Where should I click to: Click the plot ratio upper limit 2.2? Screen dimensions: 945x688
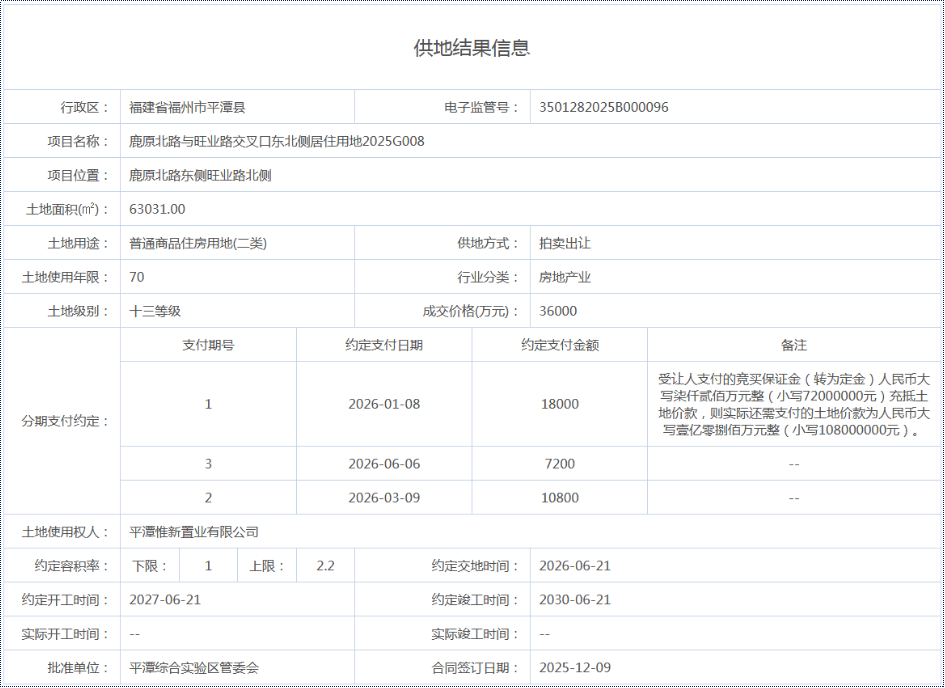[x=325, y=566]
